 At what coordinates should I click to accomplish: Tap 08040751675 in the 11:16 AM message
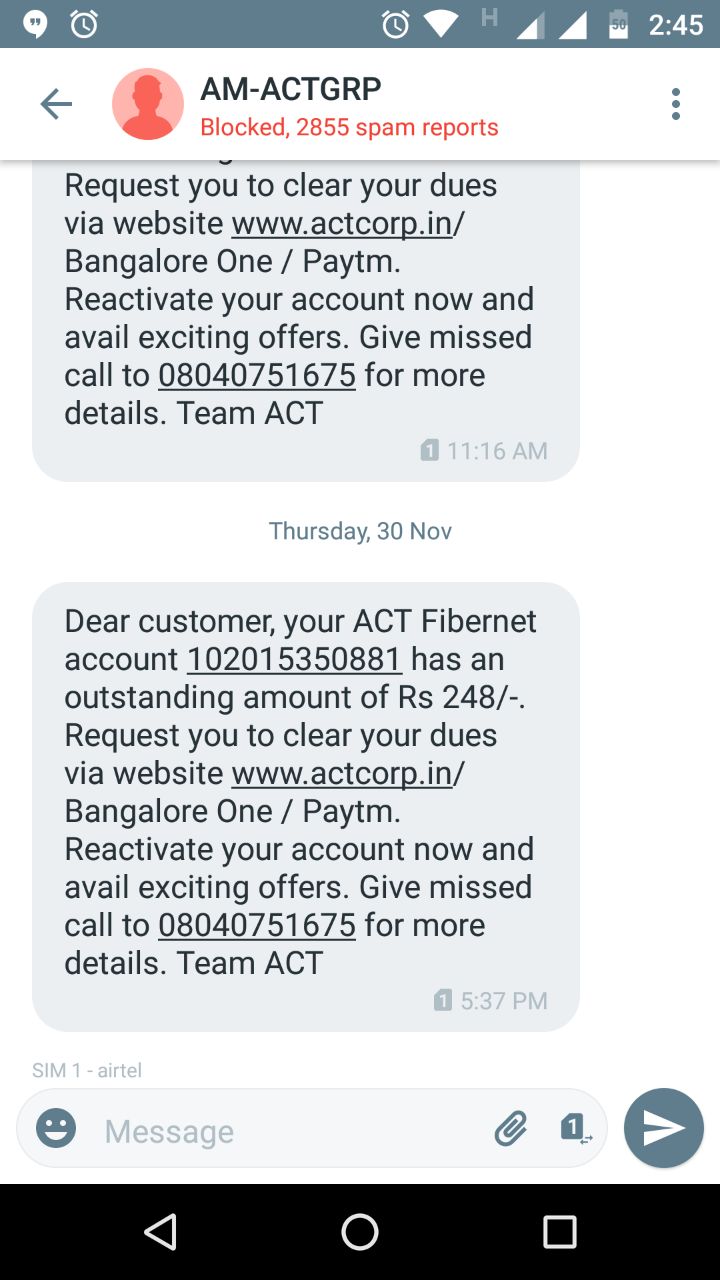pyautogui.click(x=257, y=376)
